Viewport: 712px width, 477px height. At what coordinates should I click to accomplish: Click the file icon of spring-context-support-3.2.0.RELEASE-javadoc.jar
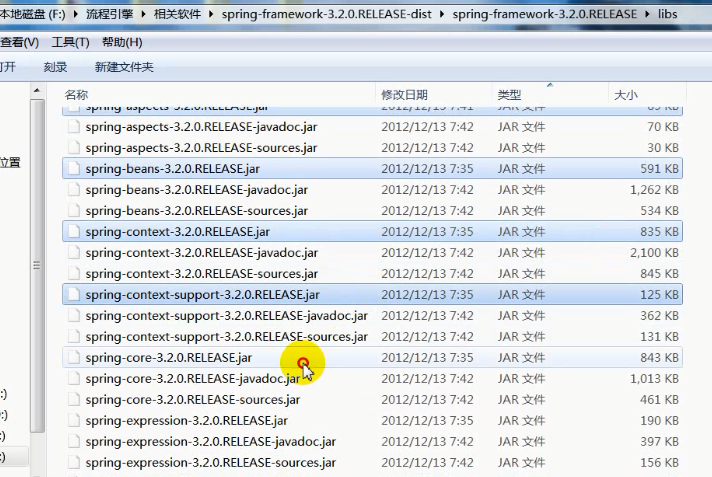[x=74, y=315]
